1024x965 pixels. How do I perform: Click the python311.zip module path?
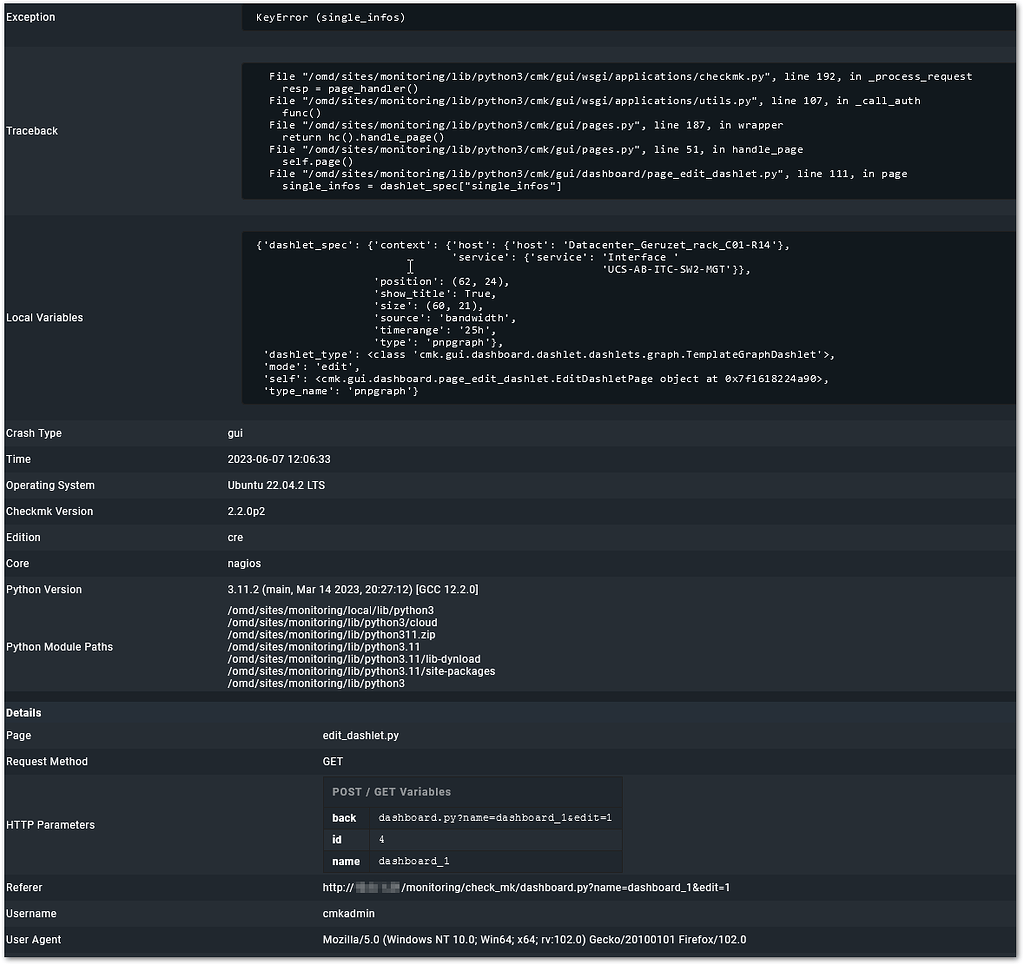point(331,635)
